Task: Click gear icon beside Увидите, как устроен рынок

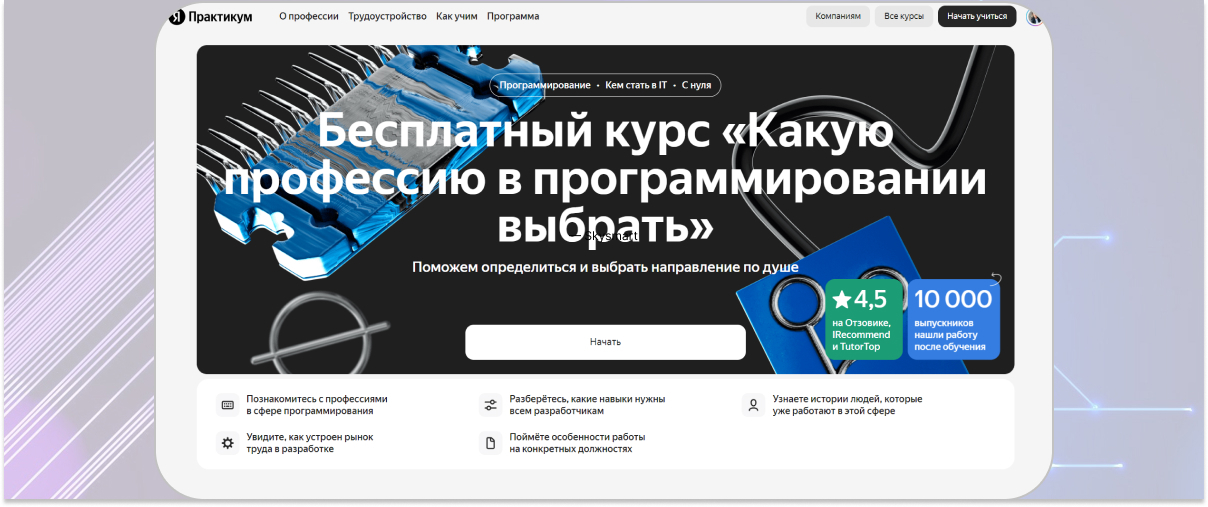Action: point(227,443)
